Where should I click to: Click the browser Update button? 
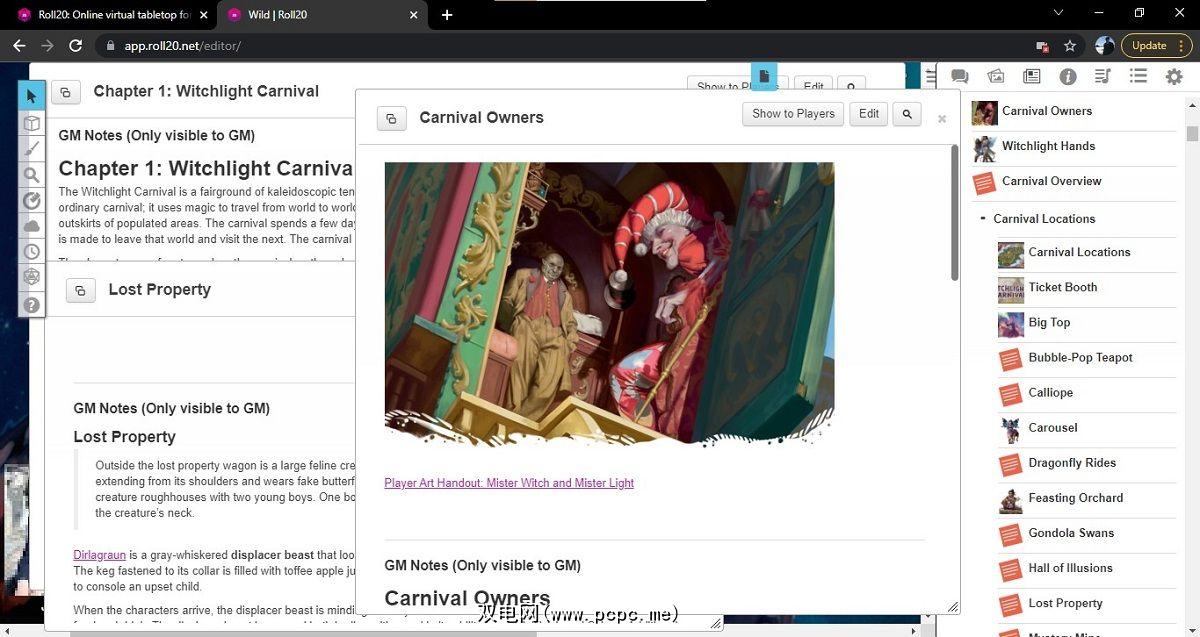[1157, 46]
